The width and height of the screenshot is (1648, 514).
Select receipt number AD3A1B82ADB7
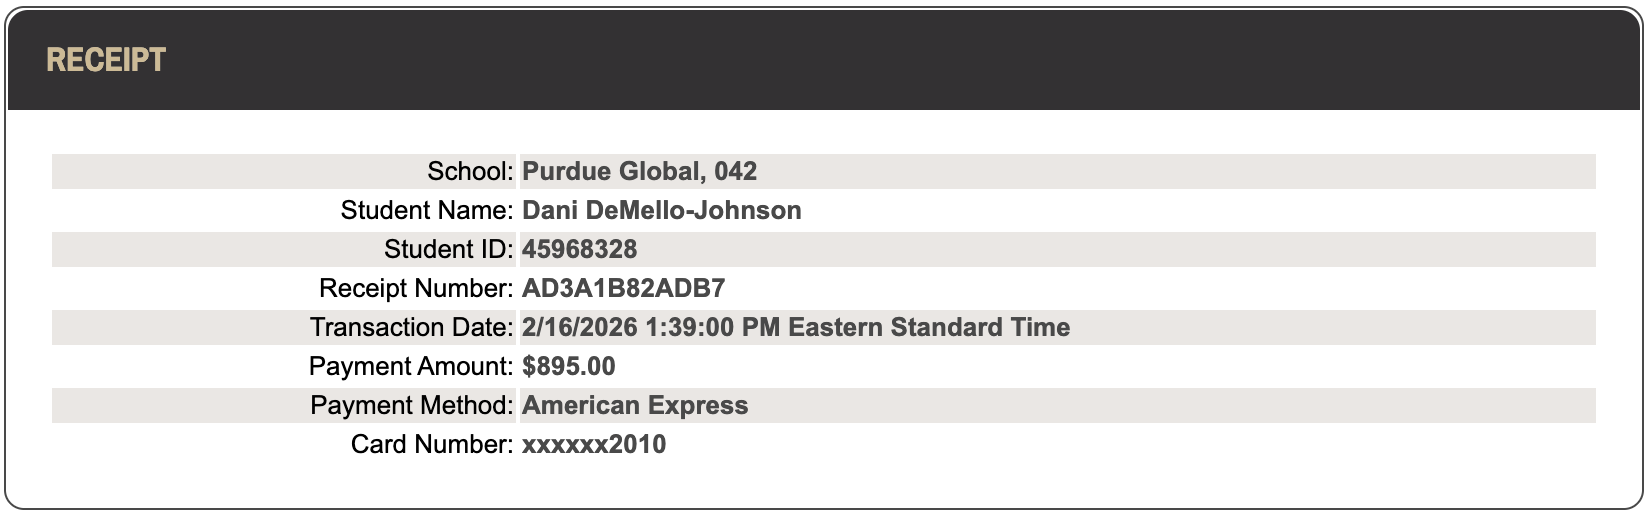(623, 288)
